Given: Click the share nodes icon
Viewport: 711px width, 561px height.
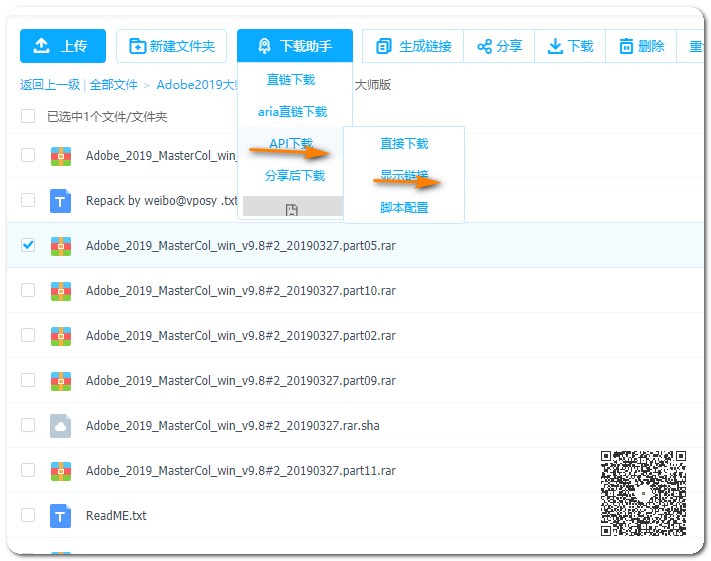Looking at the screenshot, I should (x=485, y=46).
